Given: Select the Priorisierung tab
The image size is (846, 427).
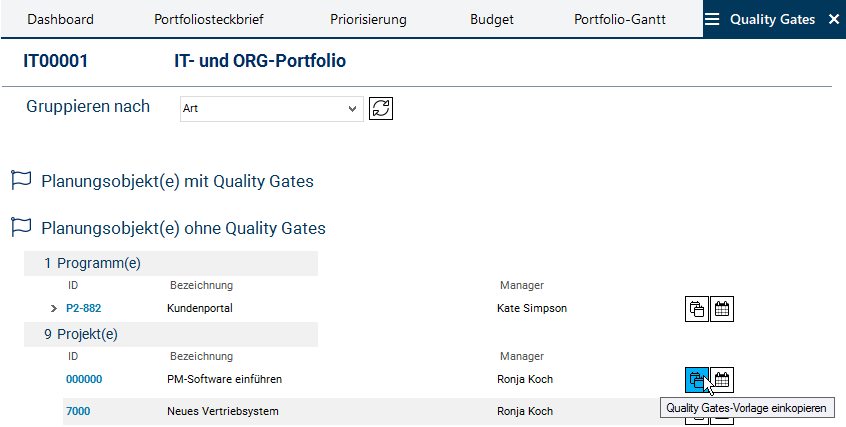Looking at the screenshot, I should 368,19.
